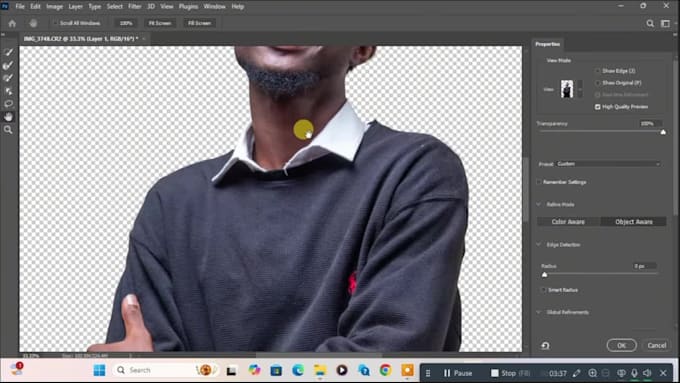Open the Windows Start menu
This screenshot has width=680, height=383.
tap(99, 370)
